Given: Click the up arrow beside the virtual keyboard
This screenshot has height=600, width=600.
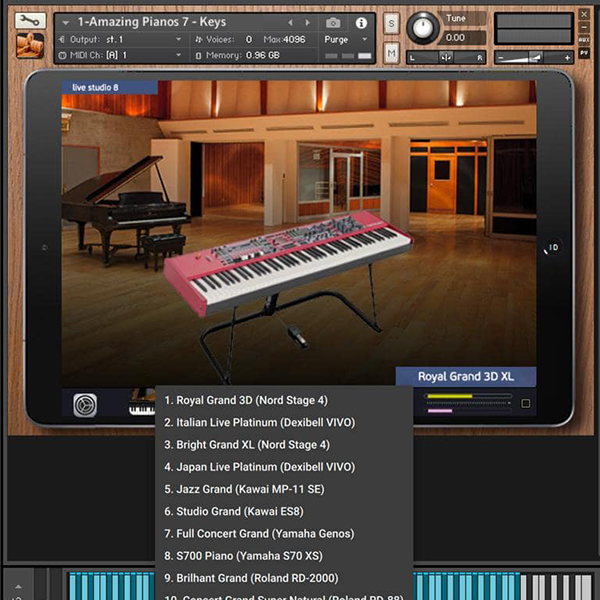Looking at the screenshot, I should click(18, 587).
